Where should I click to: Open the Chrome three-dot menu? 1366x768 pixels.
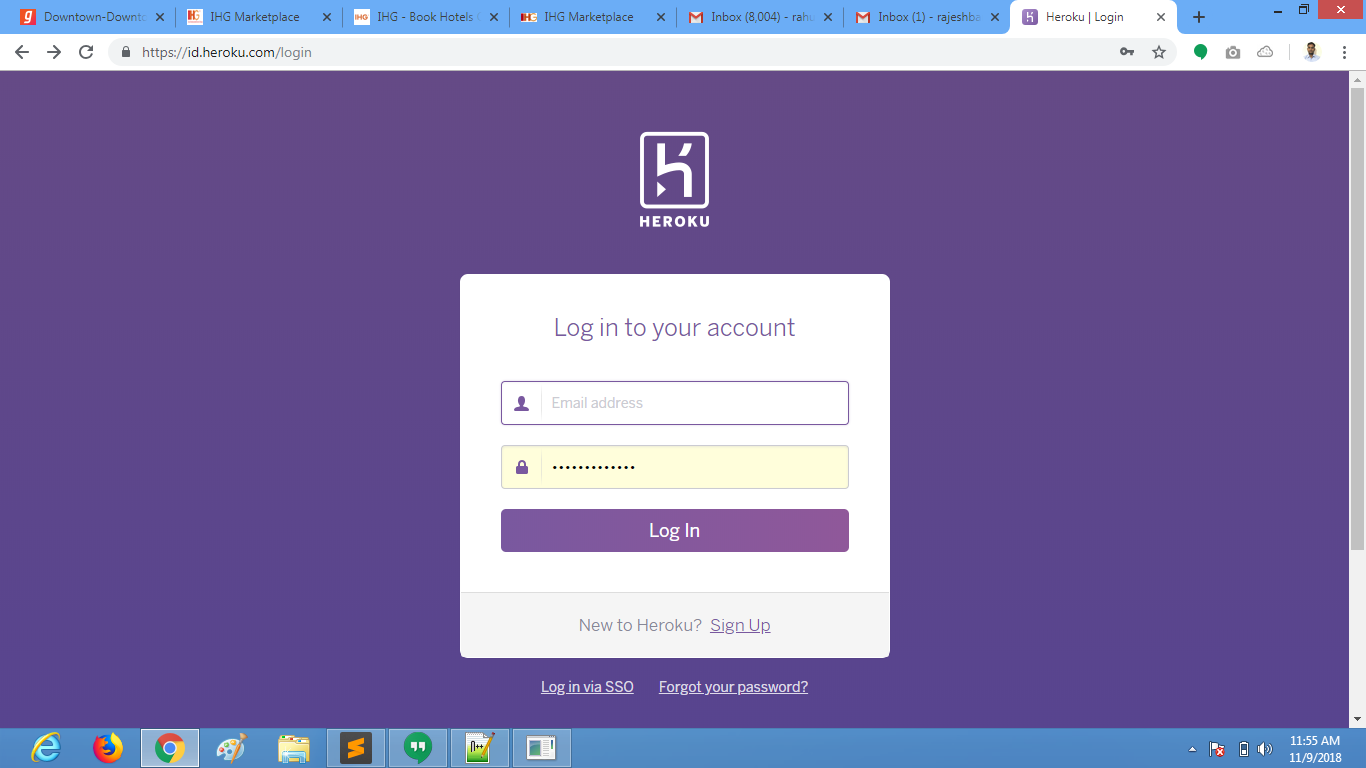click(x=1345, y=50)
